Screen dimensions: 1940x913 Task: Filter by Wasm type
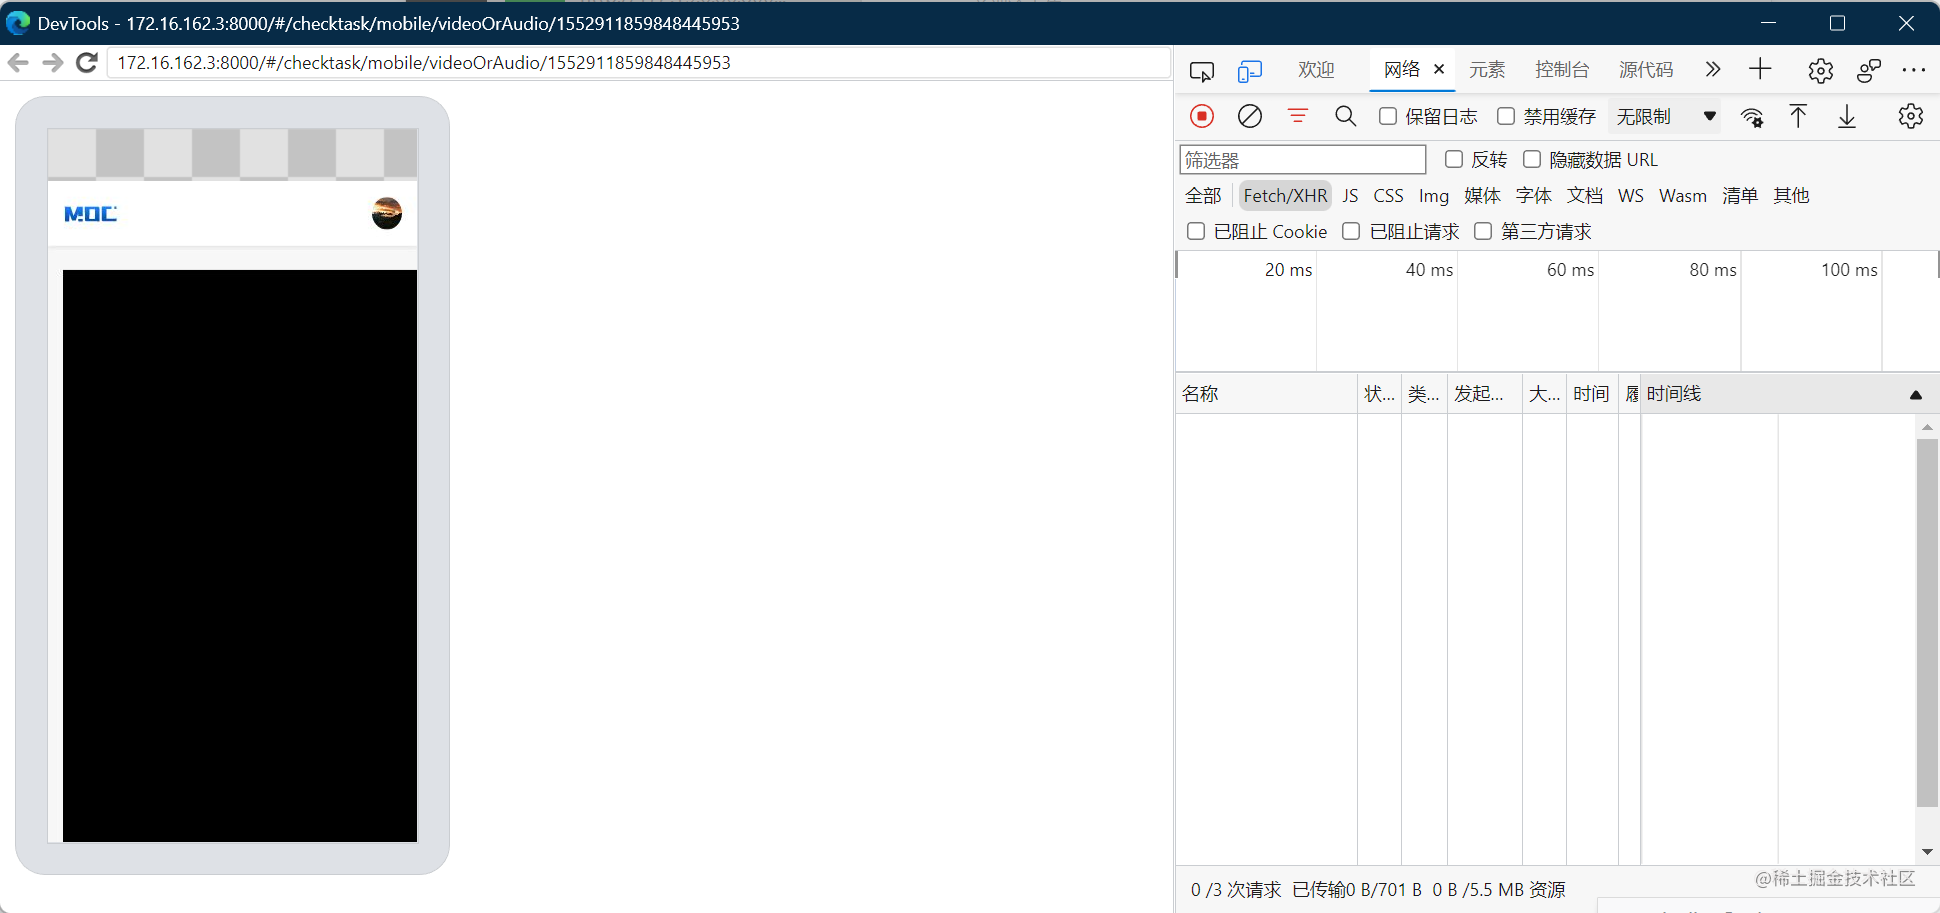tap(1682, 196)
